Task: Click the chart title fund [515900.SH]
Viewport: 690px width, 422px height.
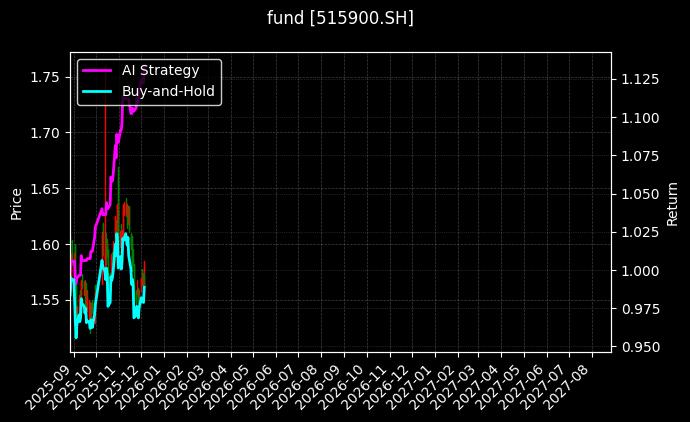Action: click(x=340, y=18)
